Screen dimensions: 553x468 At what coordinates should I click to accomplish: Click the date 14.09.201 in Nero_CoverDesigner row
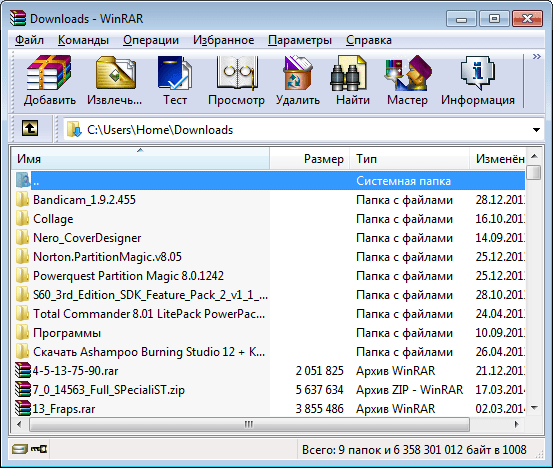(500, 238)
